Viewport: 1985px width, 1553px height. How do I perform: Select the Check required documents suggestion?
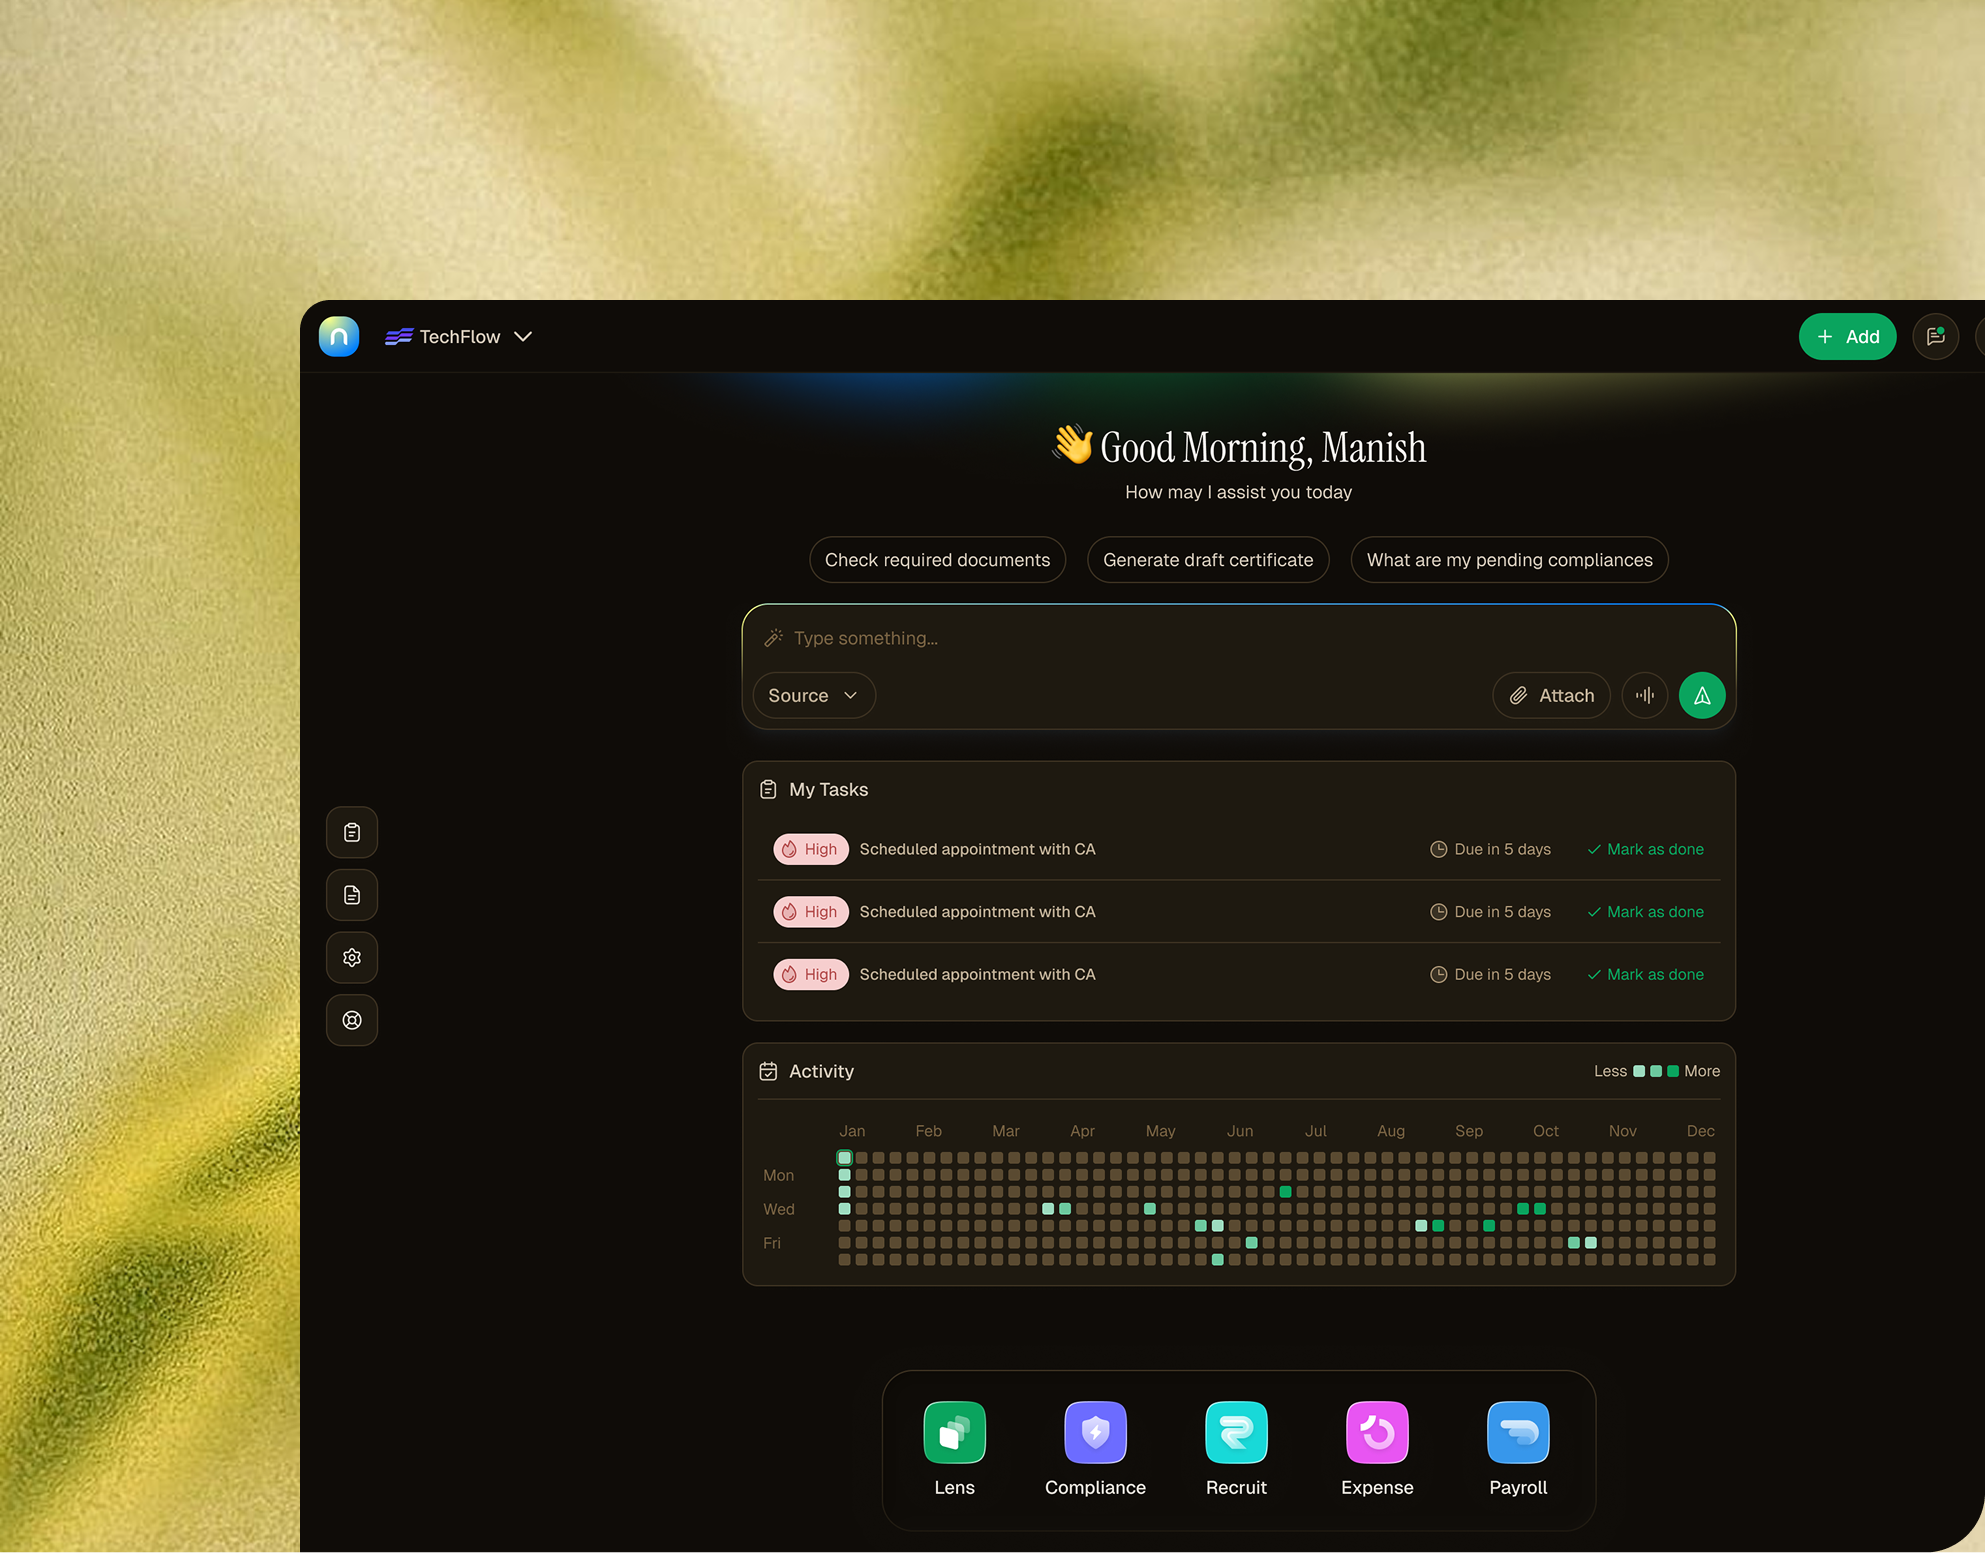937,559
